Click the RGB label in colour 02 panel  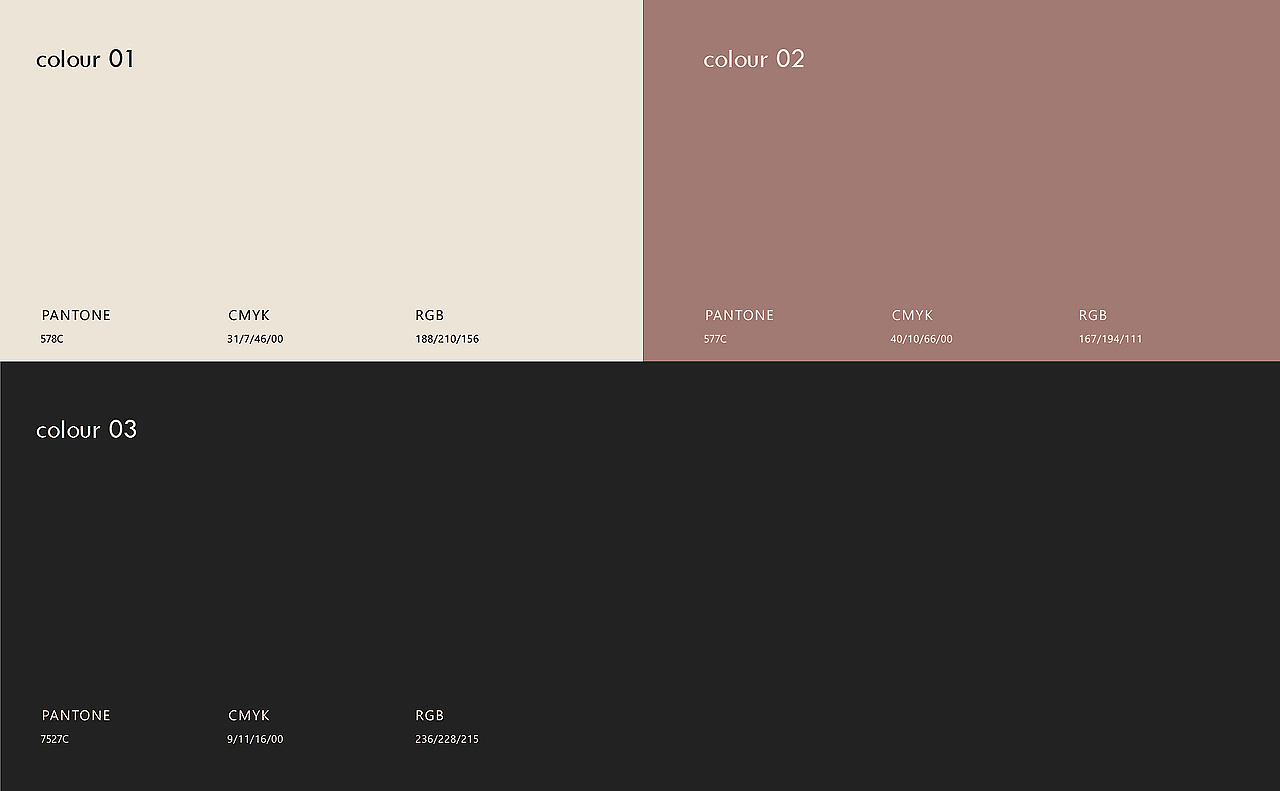[1092, 315]
